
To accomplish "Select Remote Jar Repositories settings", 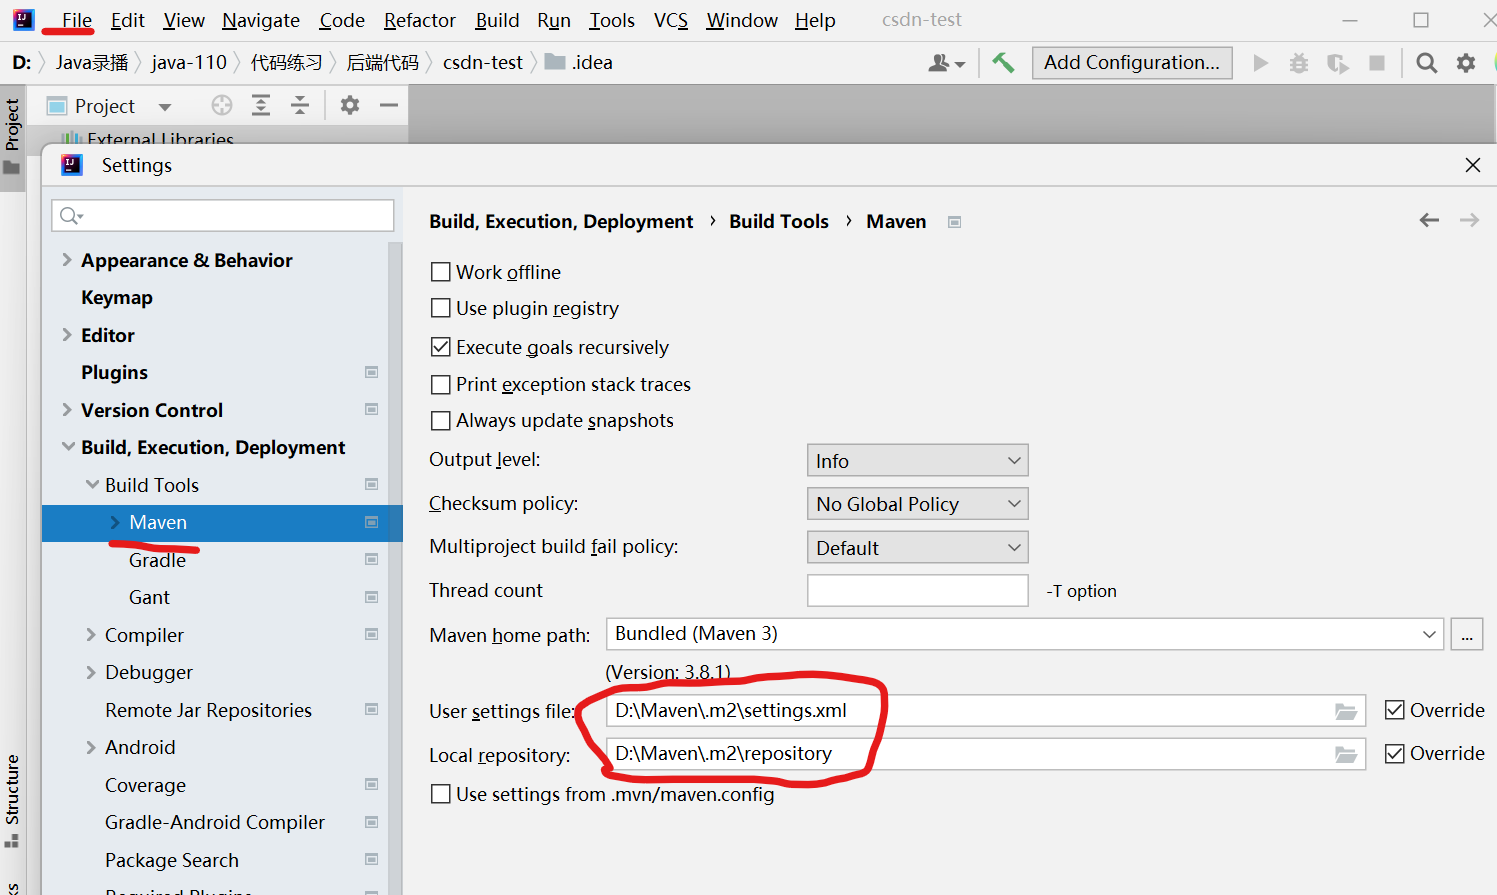I will tap(208, 710).
